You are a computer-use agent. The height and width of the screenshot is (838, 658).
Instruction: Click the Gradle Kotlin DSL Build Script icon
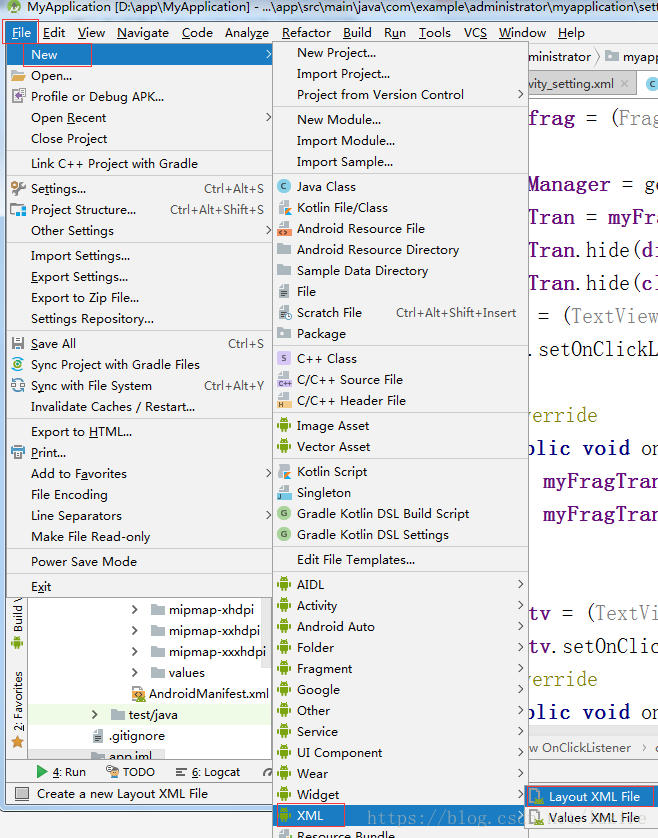[284, 514]
